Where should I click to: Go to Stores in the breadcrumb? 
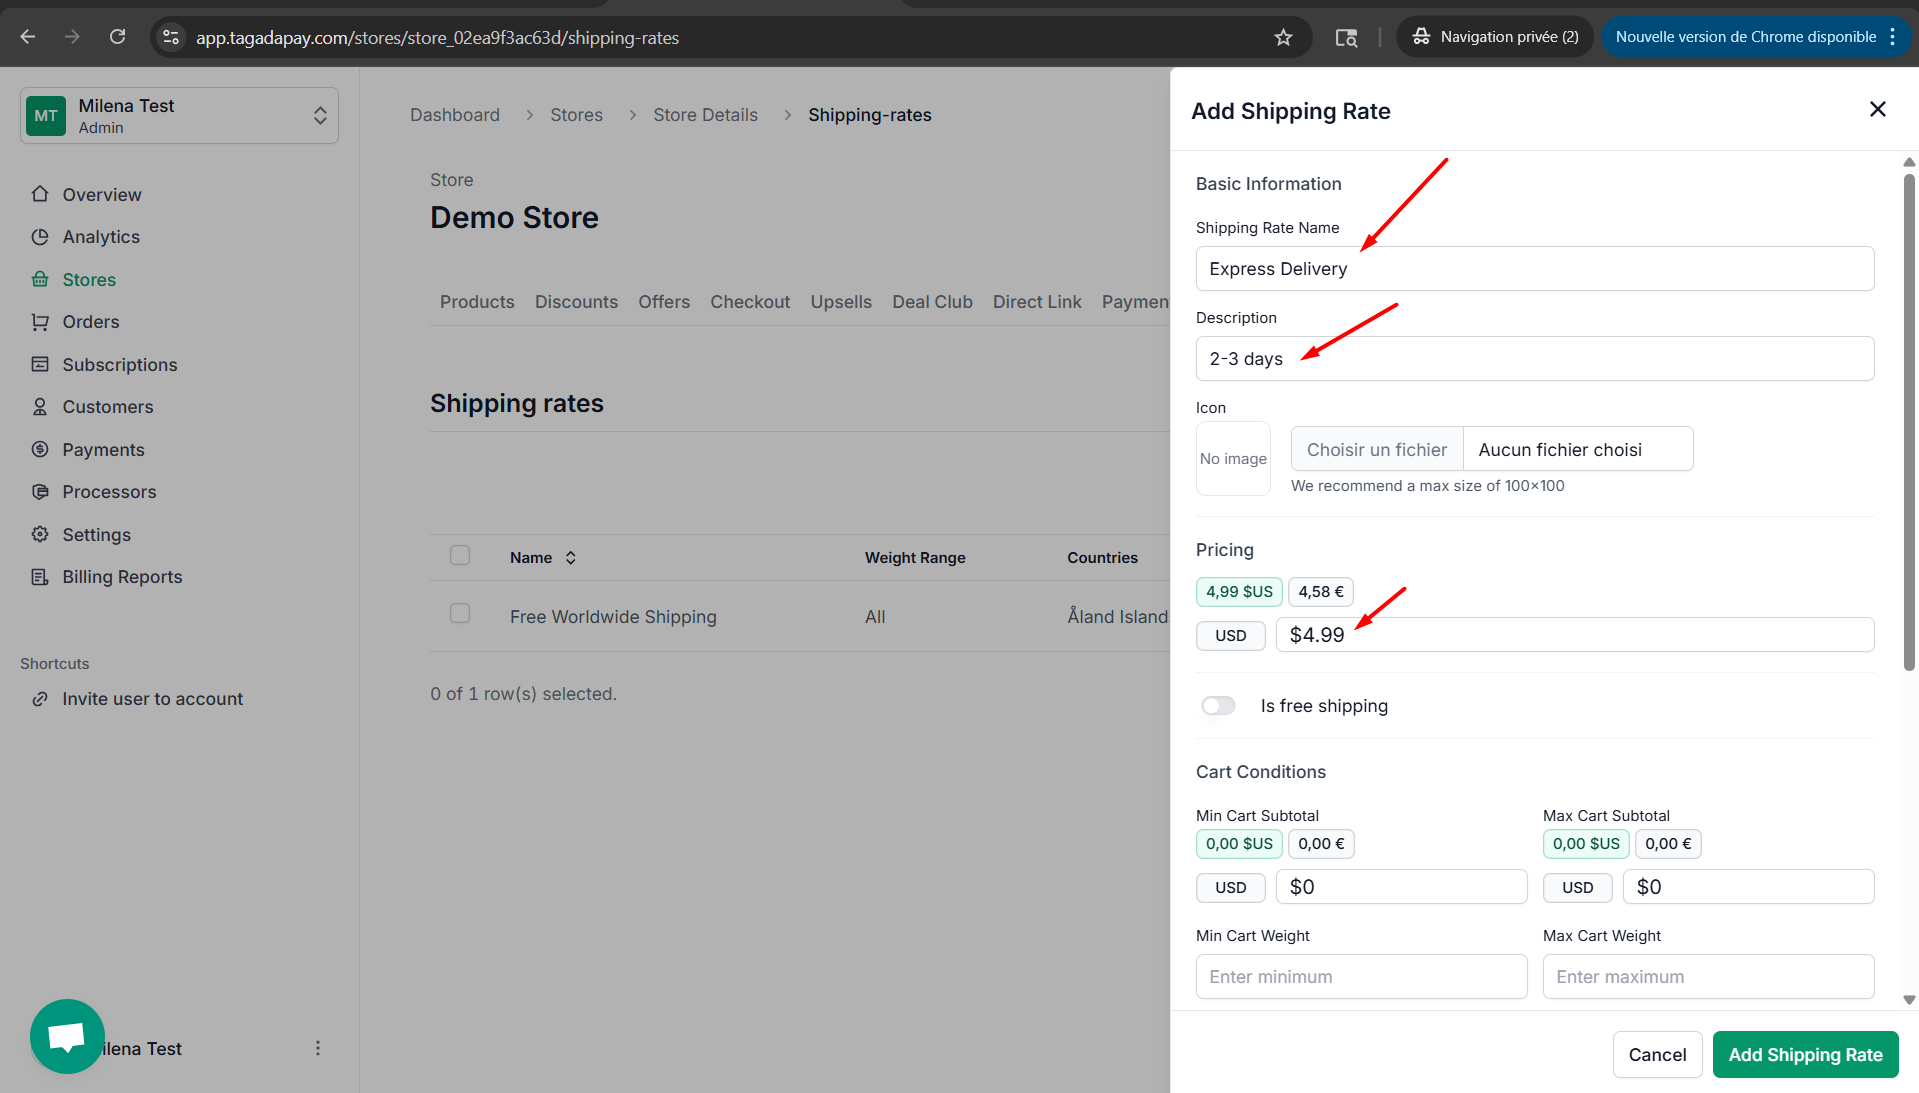coord(576,115)
